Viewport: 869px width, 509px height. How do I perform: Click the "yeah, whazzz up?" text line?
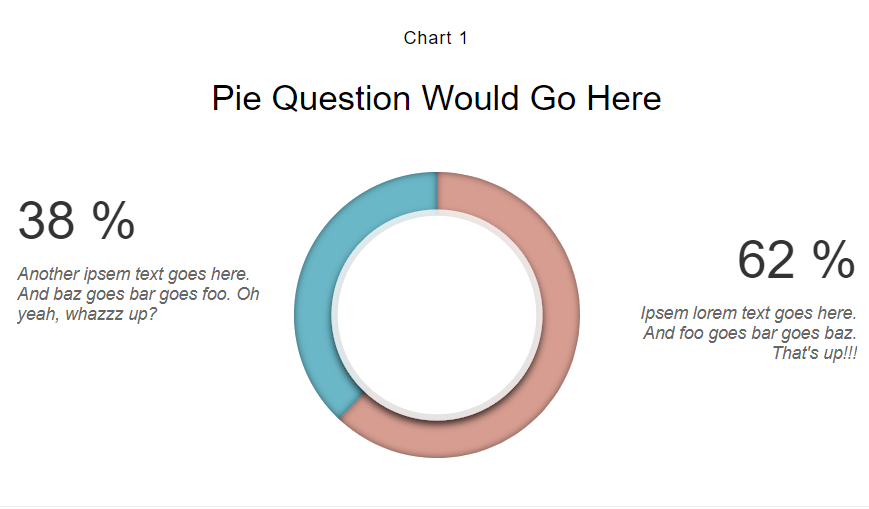87,314
